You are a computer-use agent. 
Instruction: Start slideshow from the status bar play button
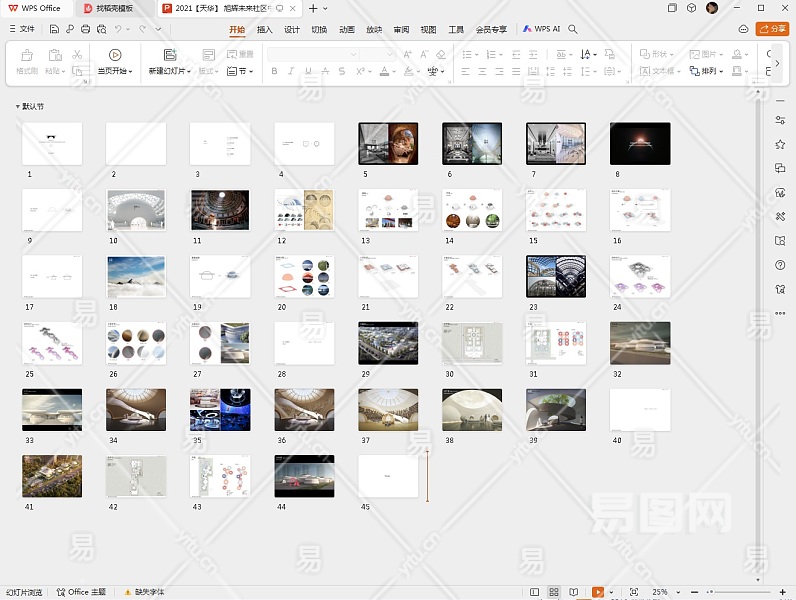click(598, 592)
